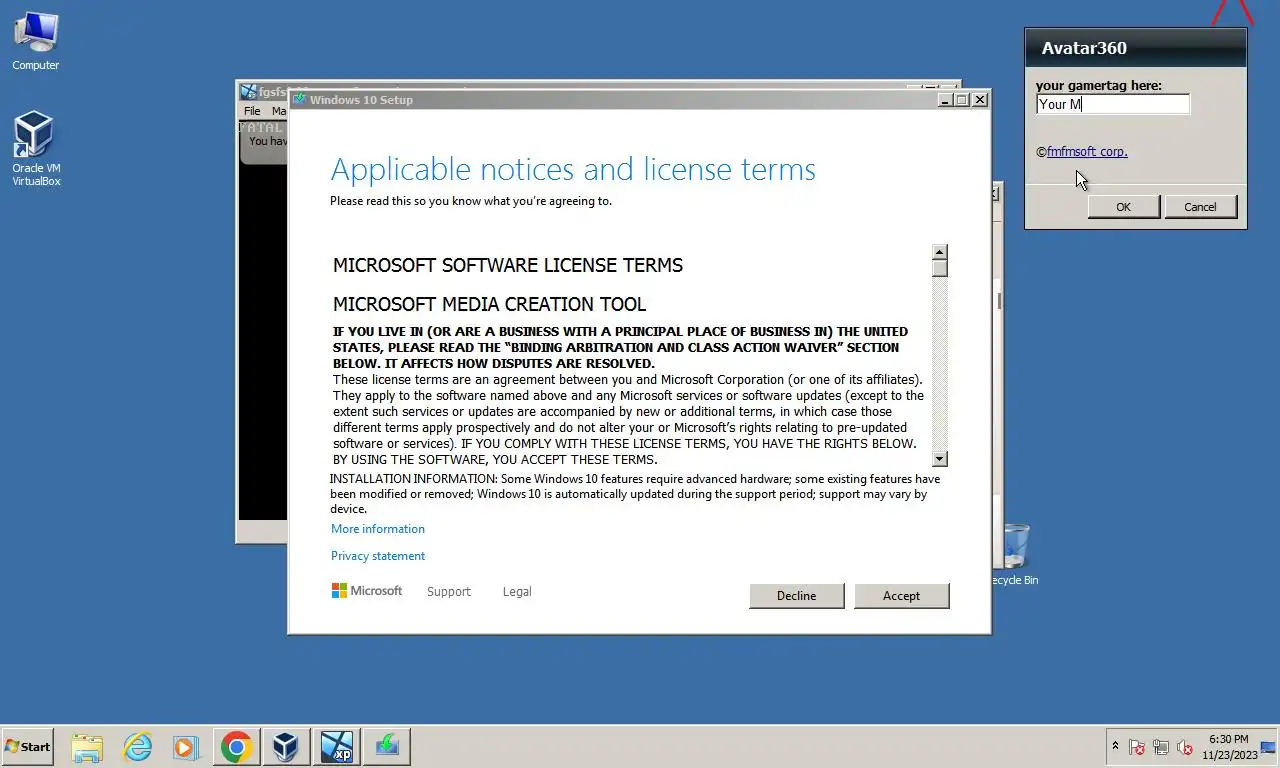
Task: Click the Action Center flag tray icon
Action: click(1137, 747)
